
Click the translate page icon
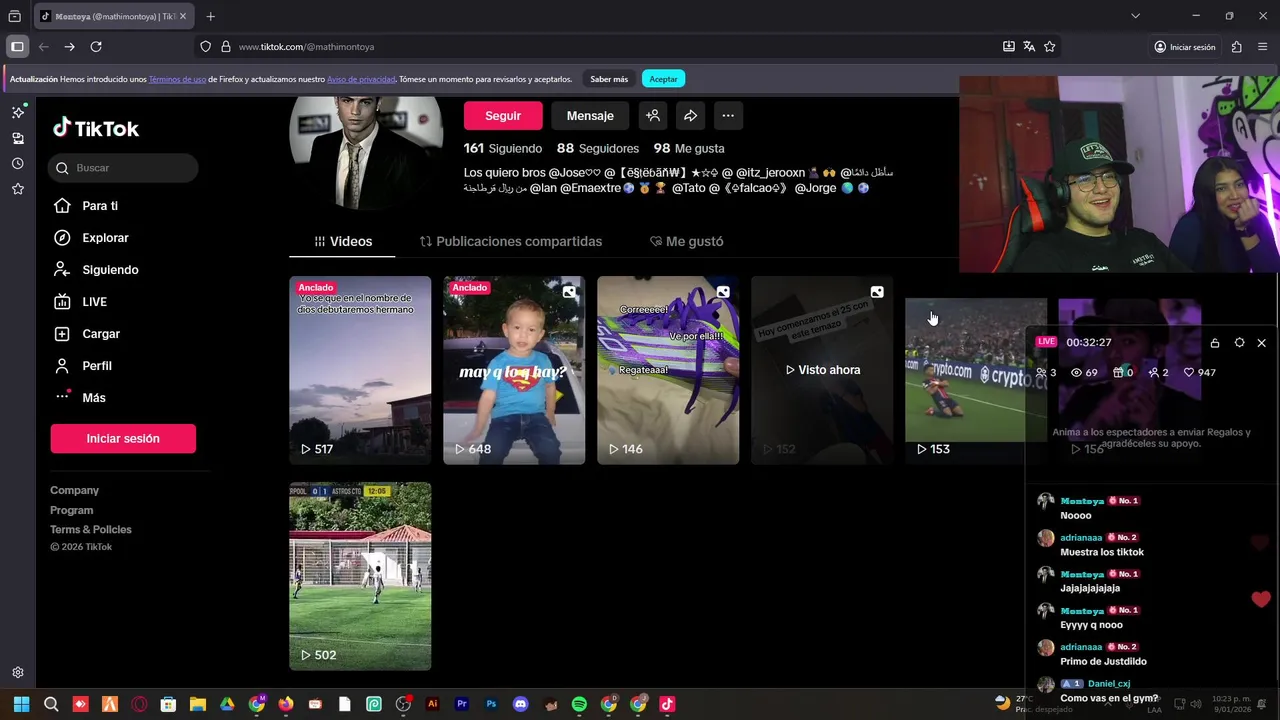1029,46
